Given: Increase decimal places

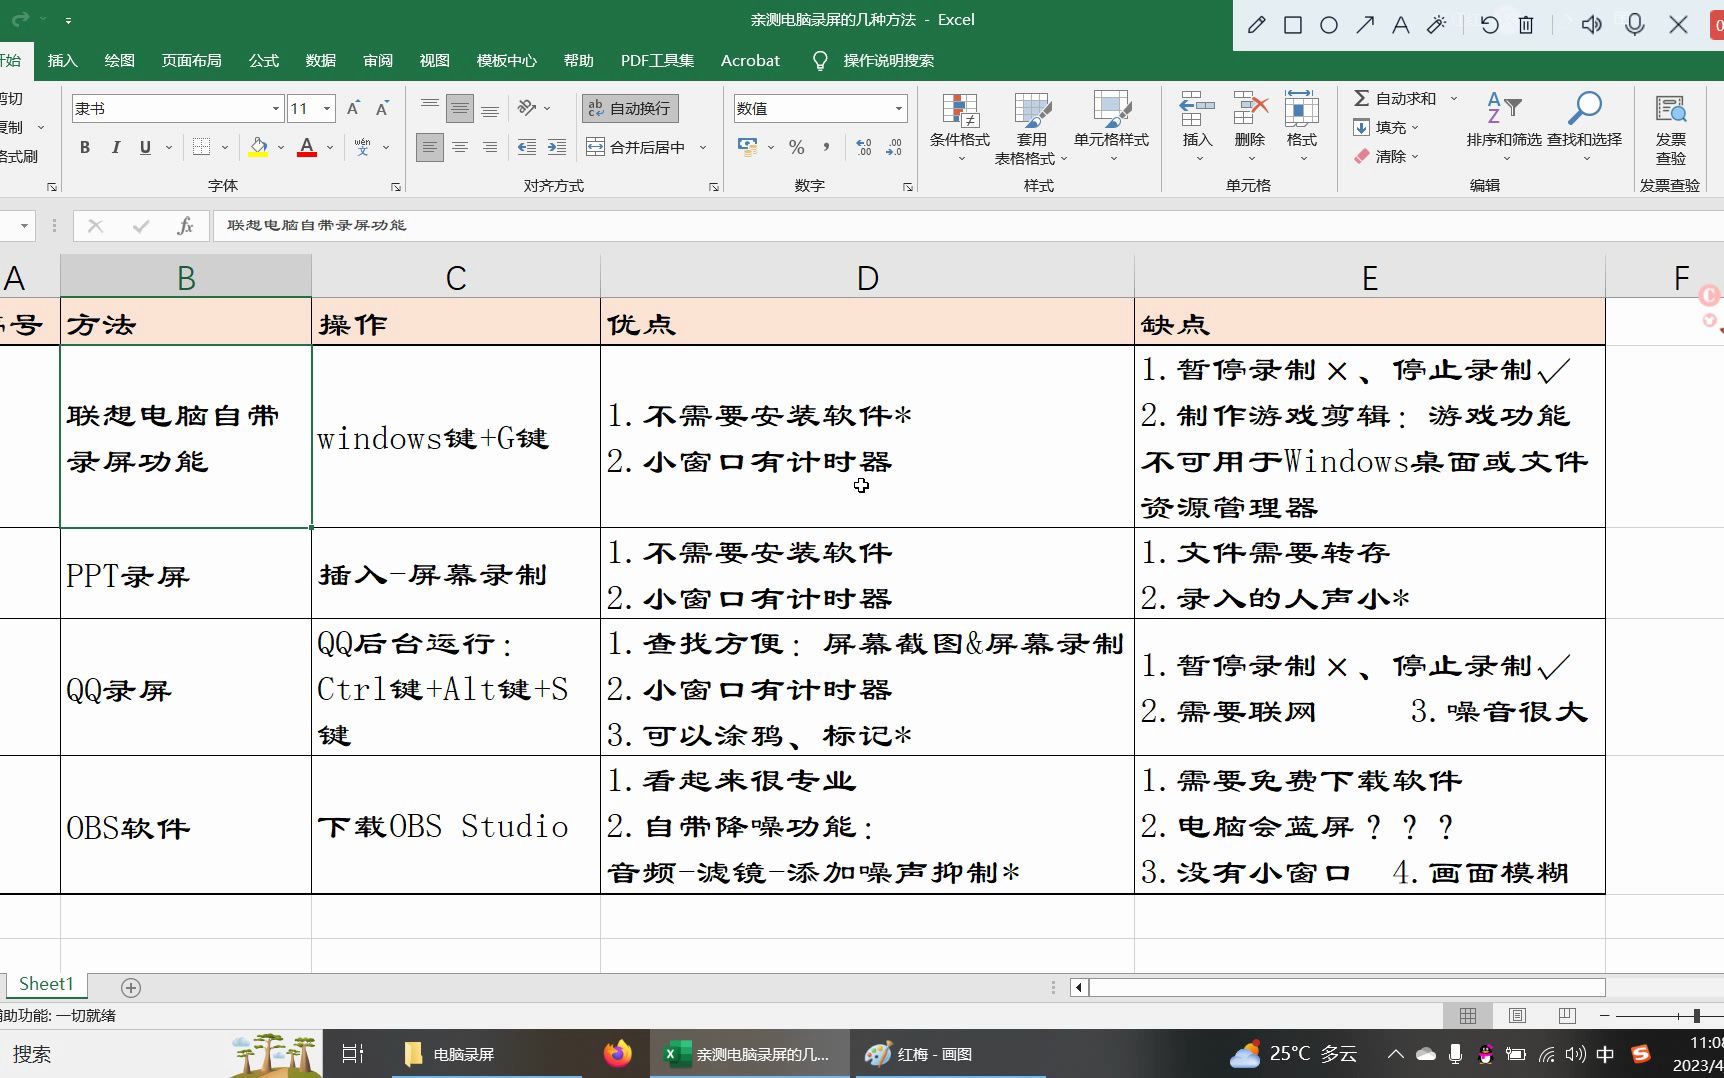Looking at the screenshot, I should pos(864,147).
